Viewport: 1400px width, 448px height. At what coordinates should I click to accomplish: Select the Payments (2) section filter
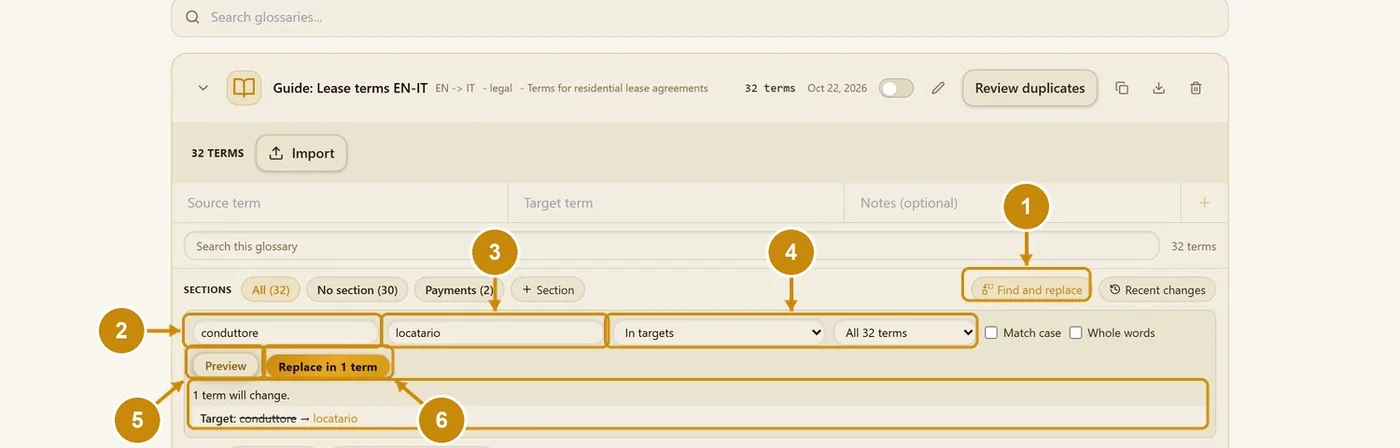pyautogui.click(x=459, y=290)
